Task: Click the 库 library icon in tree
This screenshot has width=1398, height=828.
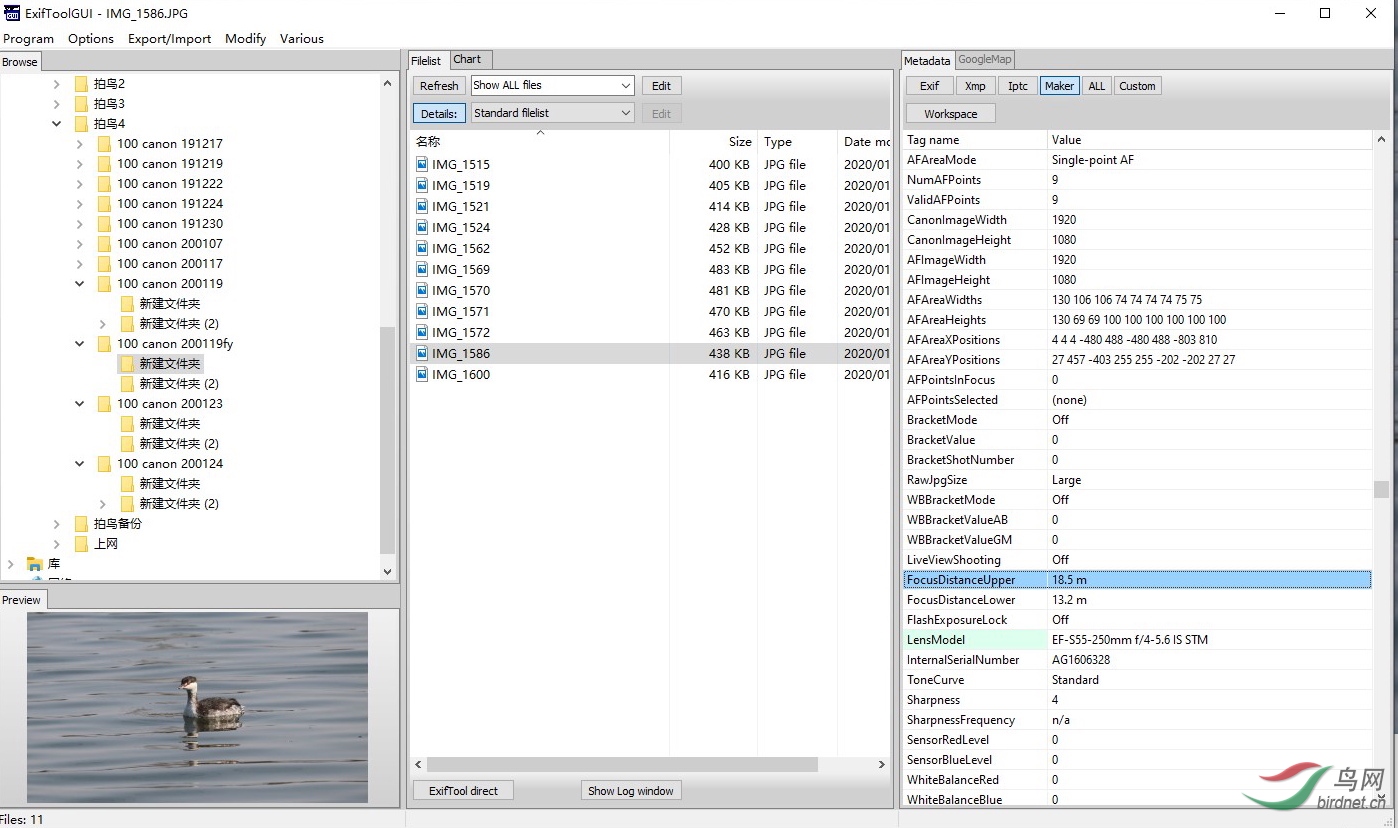Action: coord(35,564)
